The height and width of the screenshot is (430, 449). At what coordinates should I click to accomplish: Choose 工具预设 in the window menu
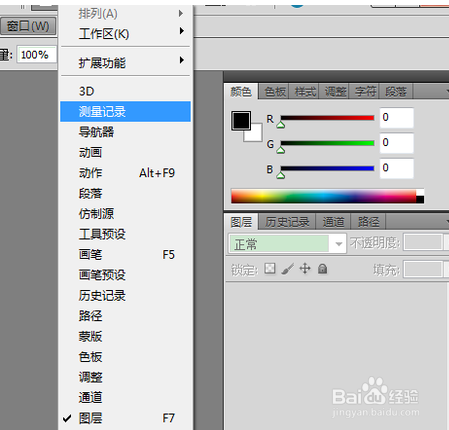(x=125, y=234)
